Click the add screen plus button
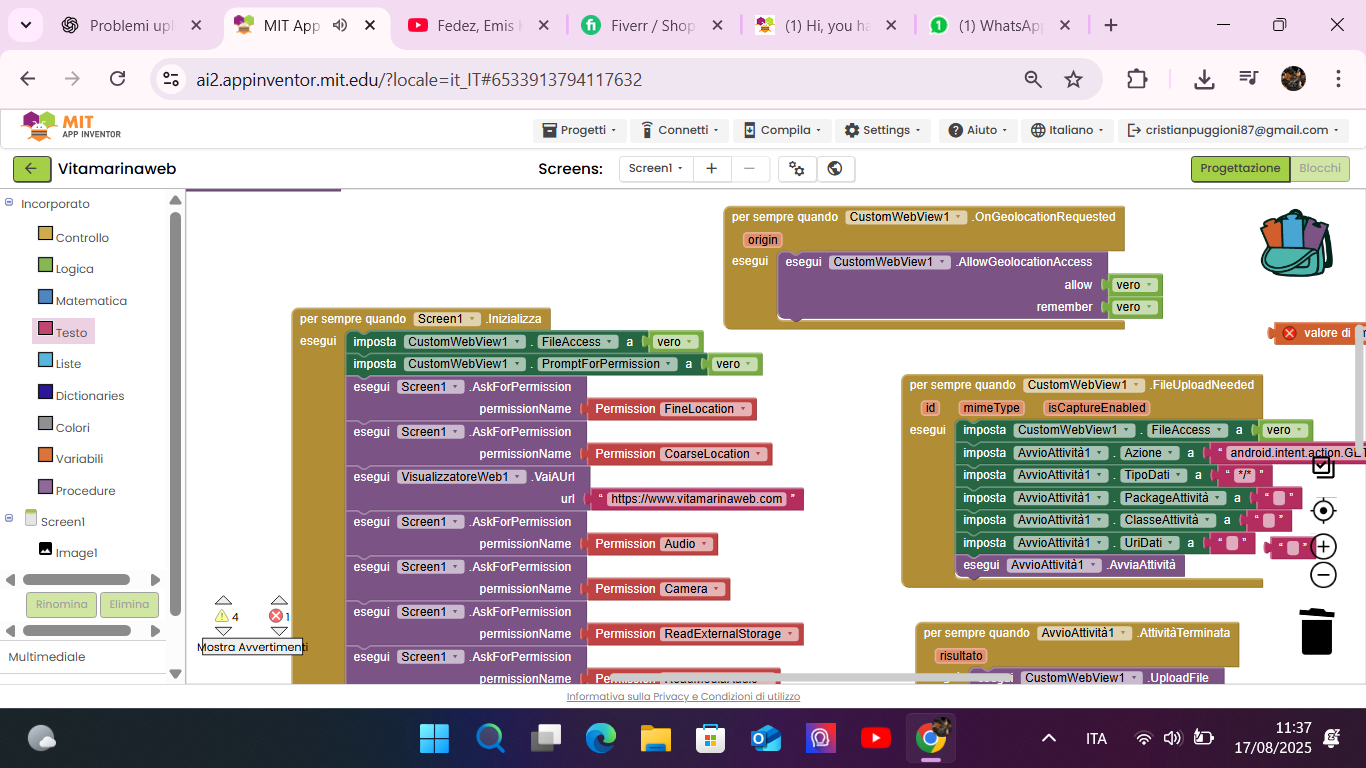 (x=711, y=169)
